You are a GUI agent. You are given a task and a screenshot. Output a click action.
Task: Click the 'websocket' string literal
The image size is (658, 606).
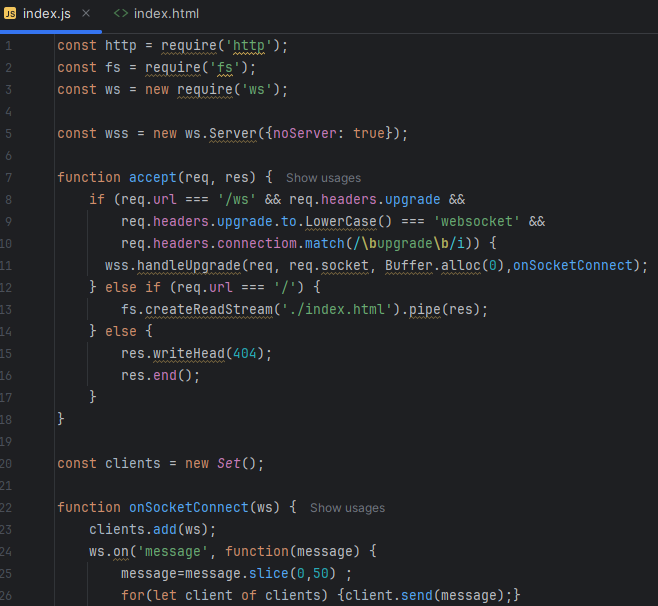pos(477,221)
